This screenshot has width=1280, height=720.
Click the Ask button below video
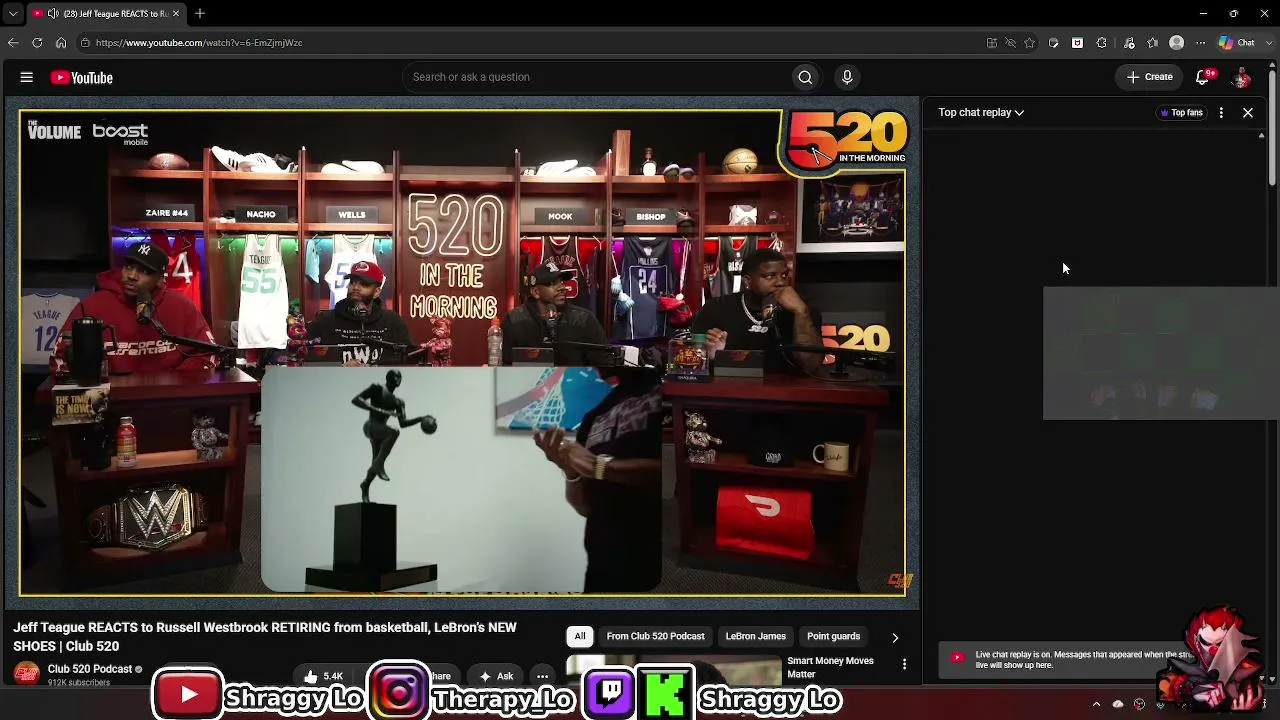click(x=496, y=676)
